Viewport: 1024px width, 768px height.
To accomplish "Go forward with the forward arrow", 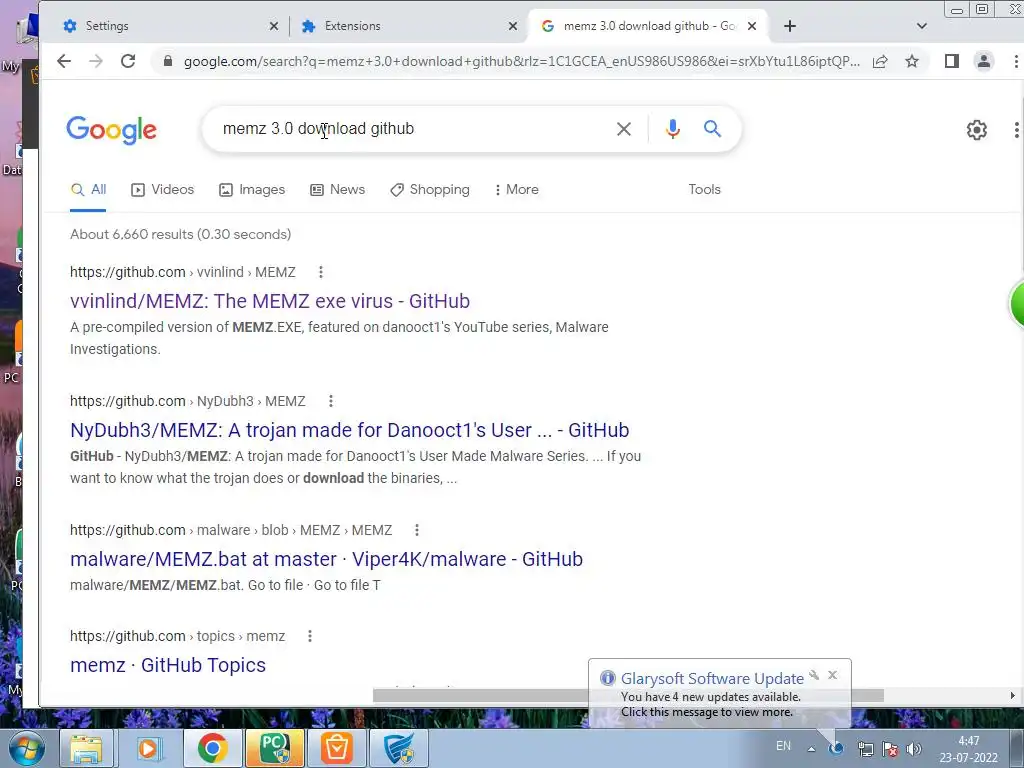I will pos(96,61).
